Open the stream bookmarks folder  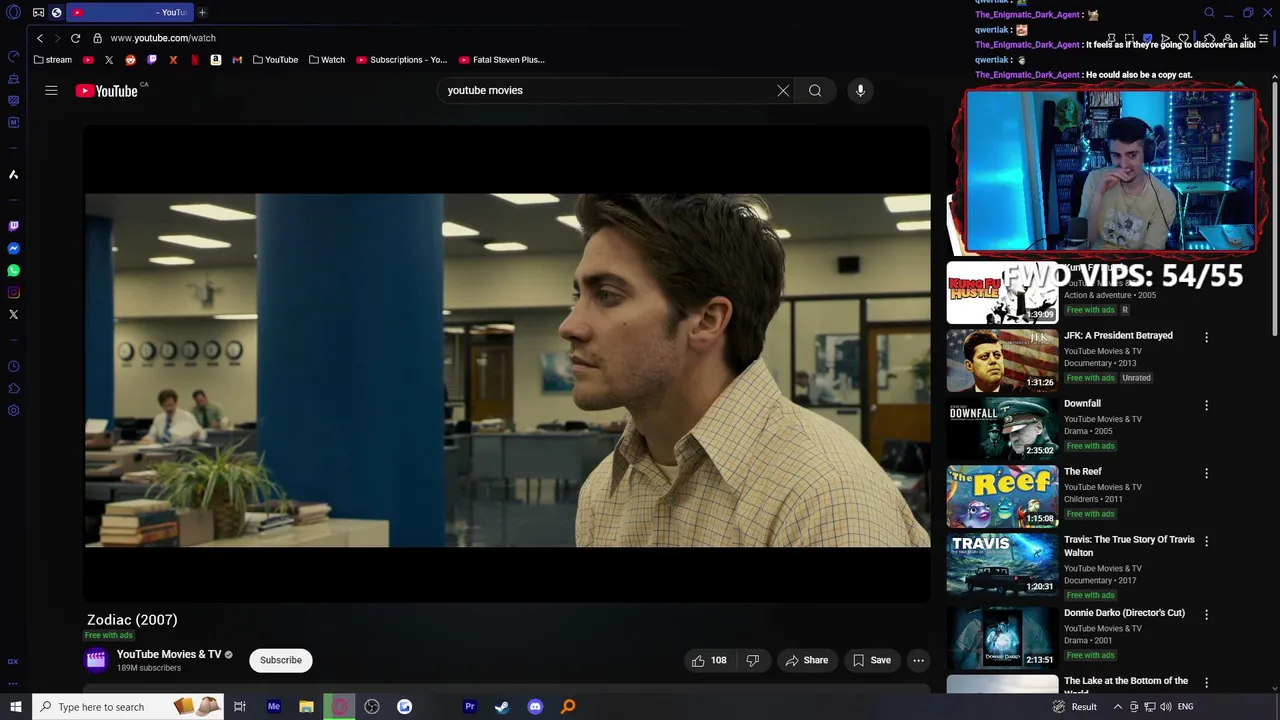tap(52, 60)
